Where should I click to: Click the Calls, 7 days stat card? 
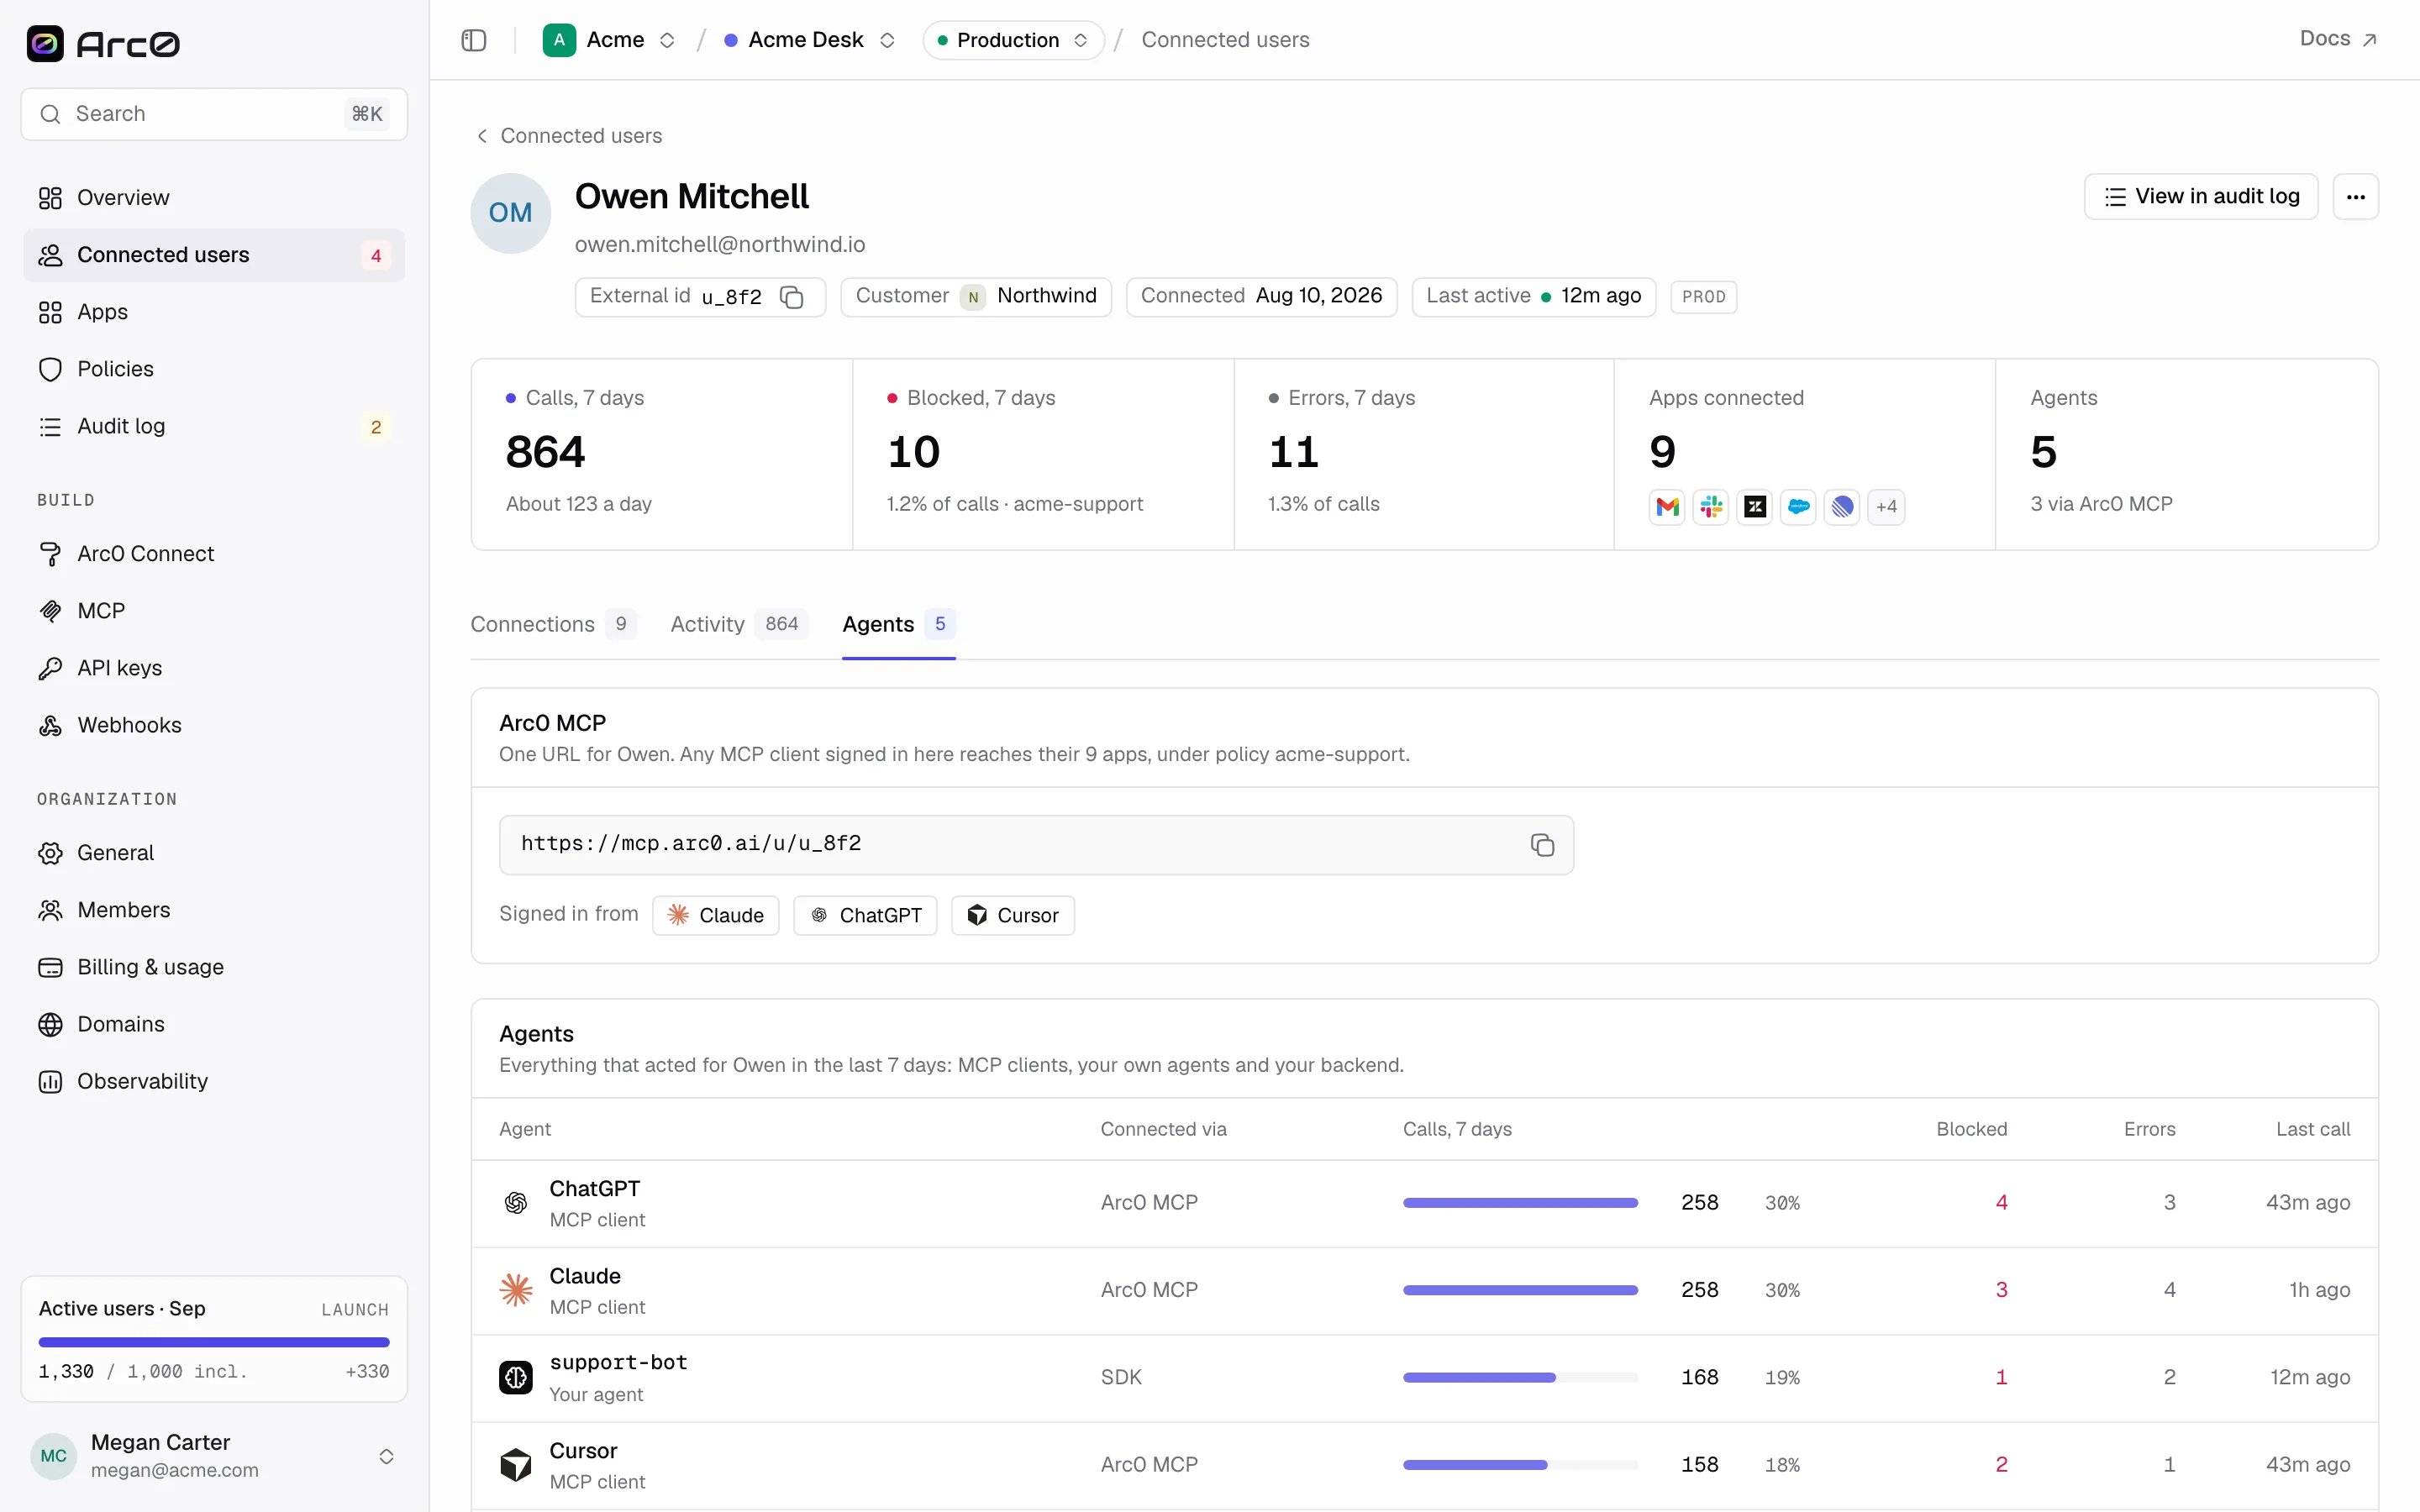click(662, 454)
